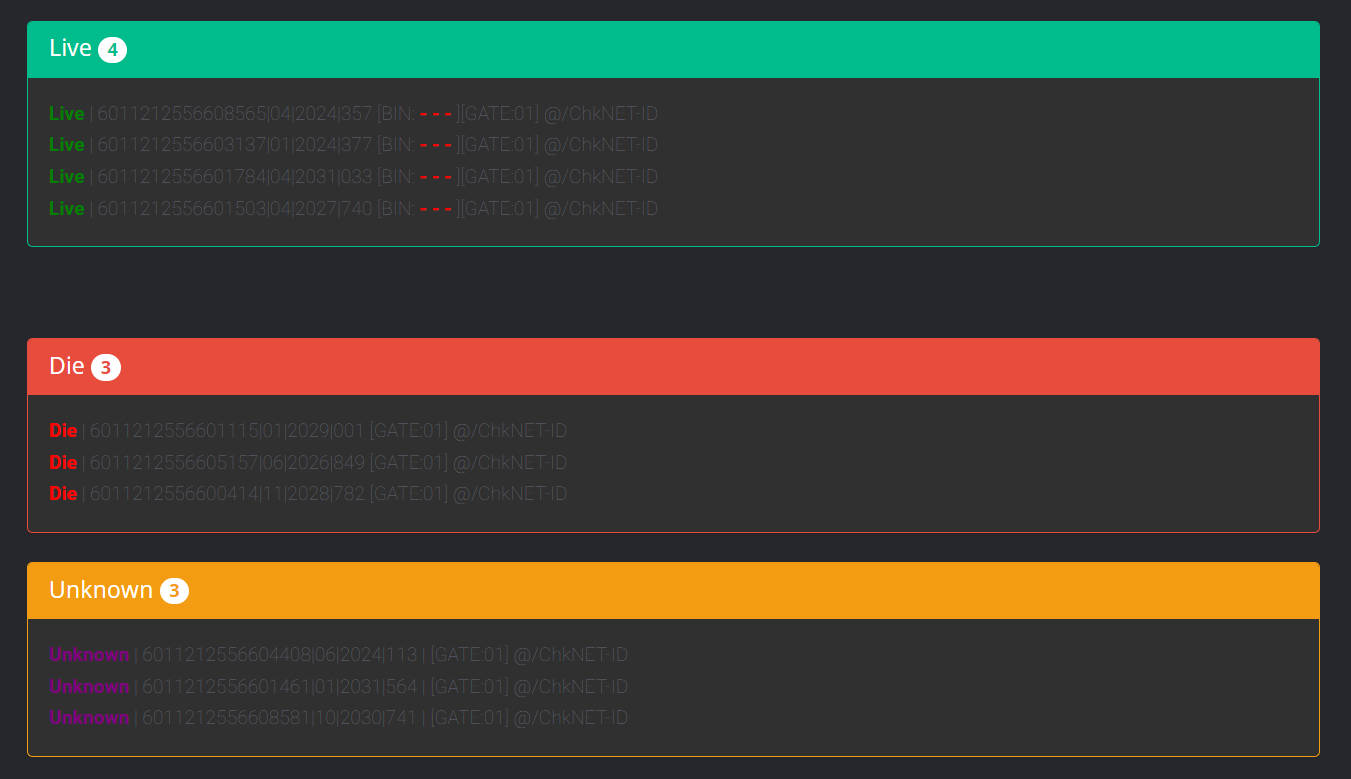Click the orange Unknown panel header

(673, 590)
